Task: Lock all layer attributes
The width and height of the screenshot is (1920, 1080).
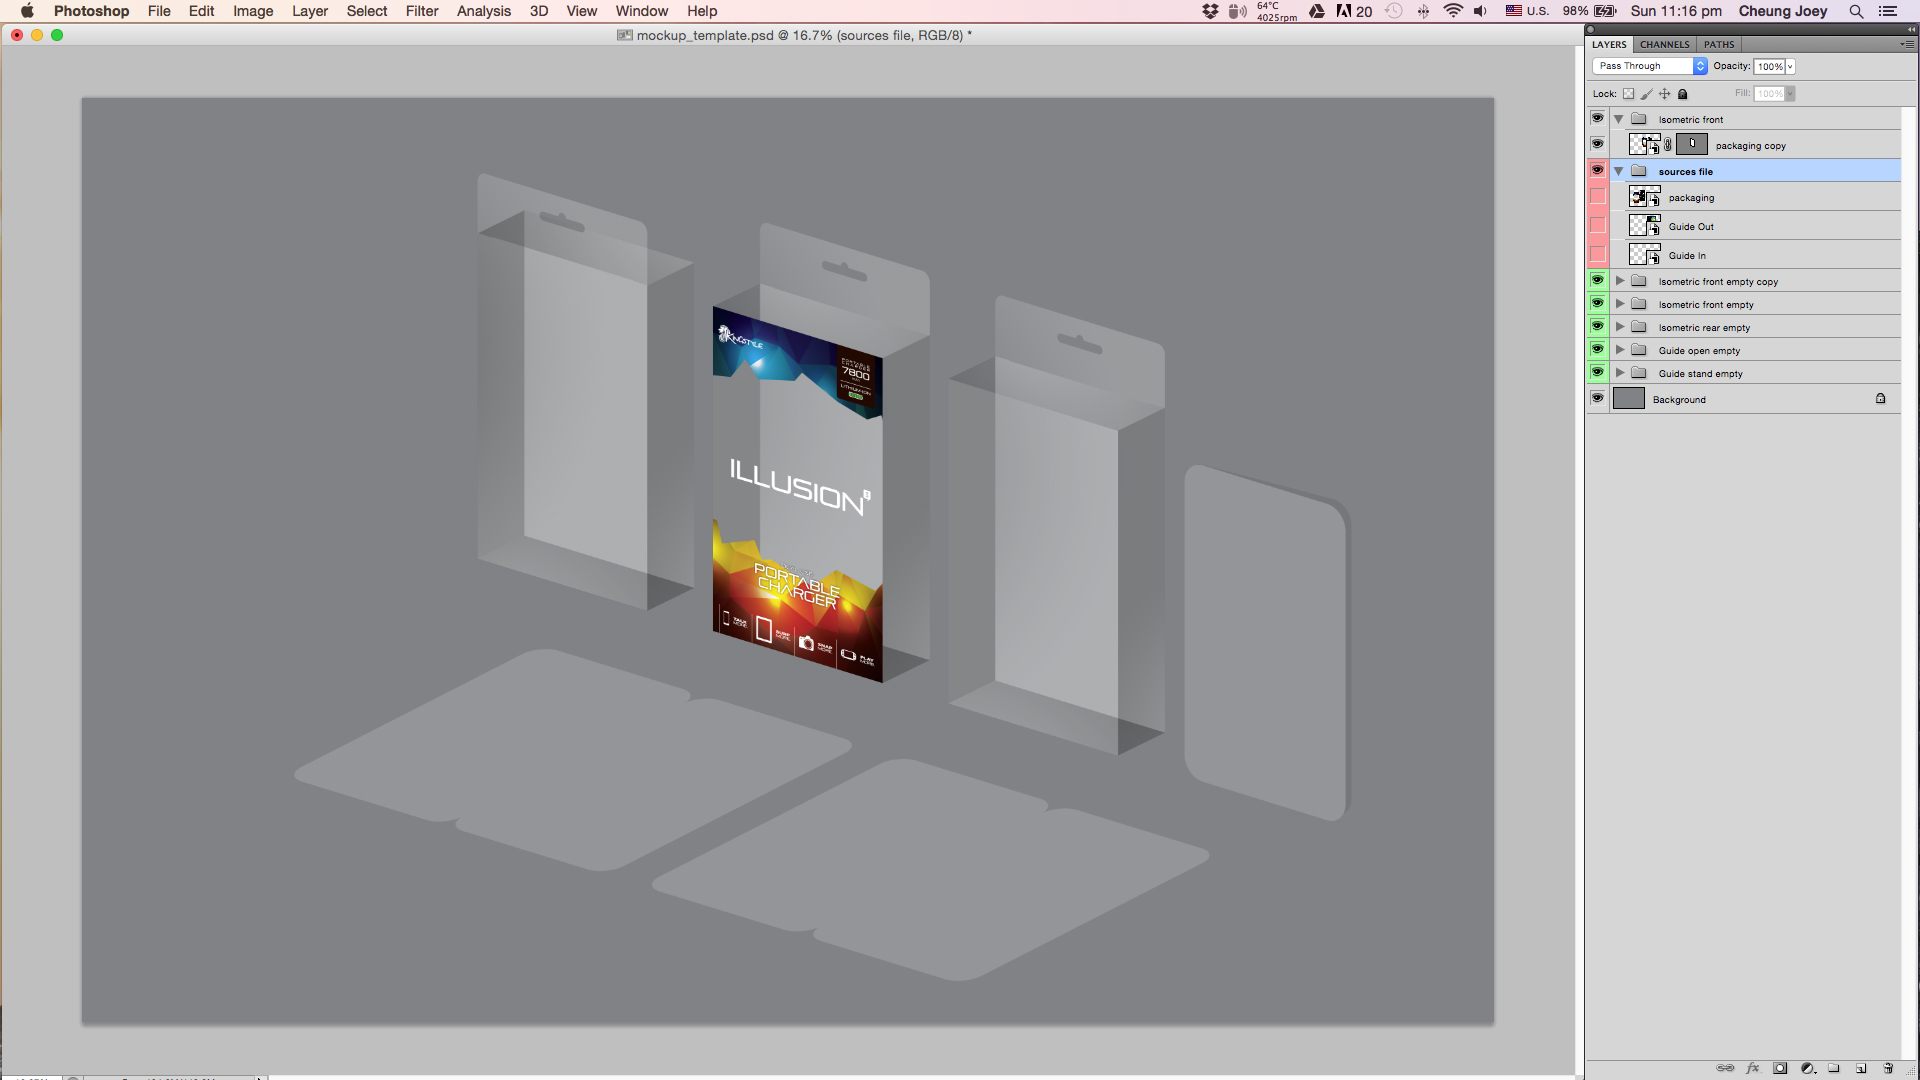Action: click(x=1682, y=94)
